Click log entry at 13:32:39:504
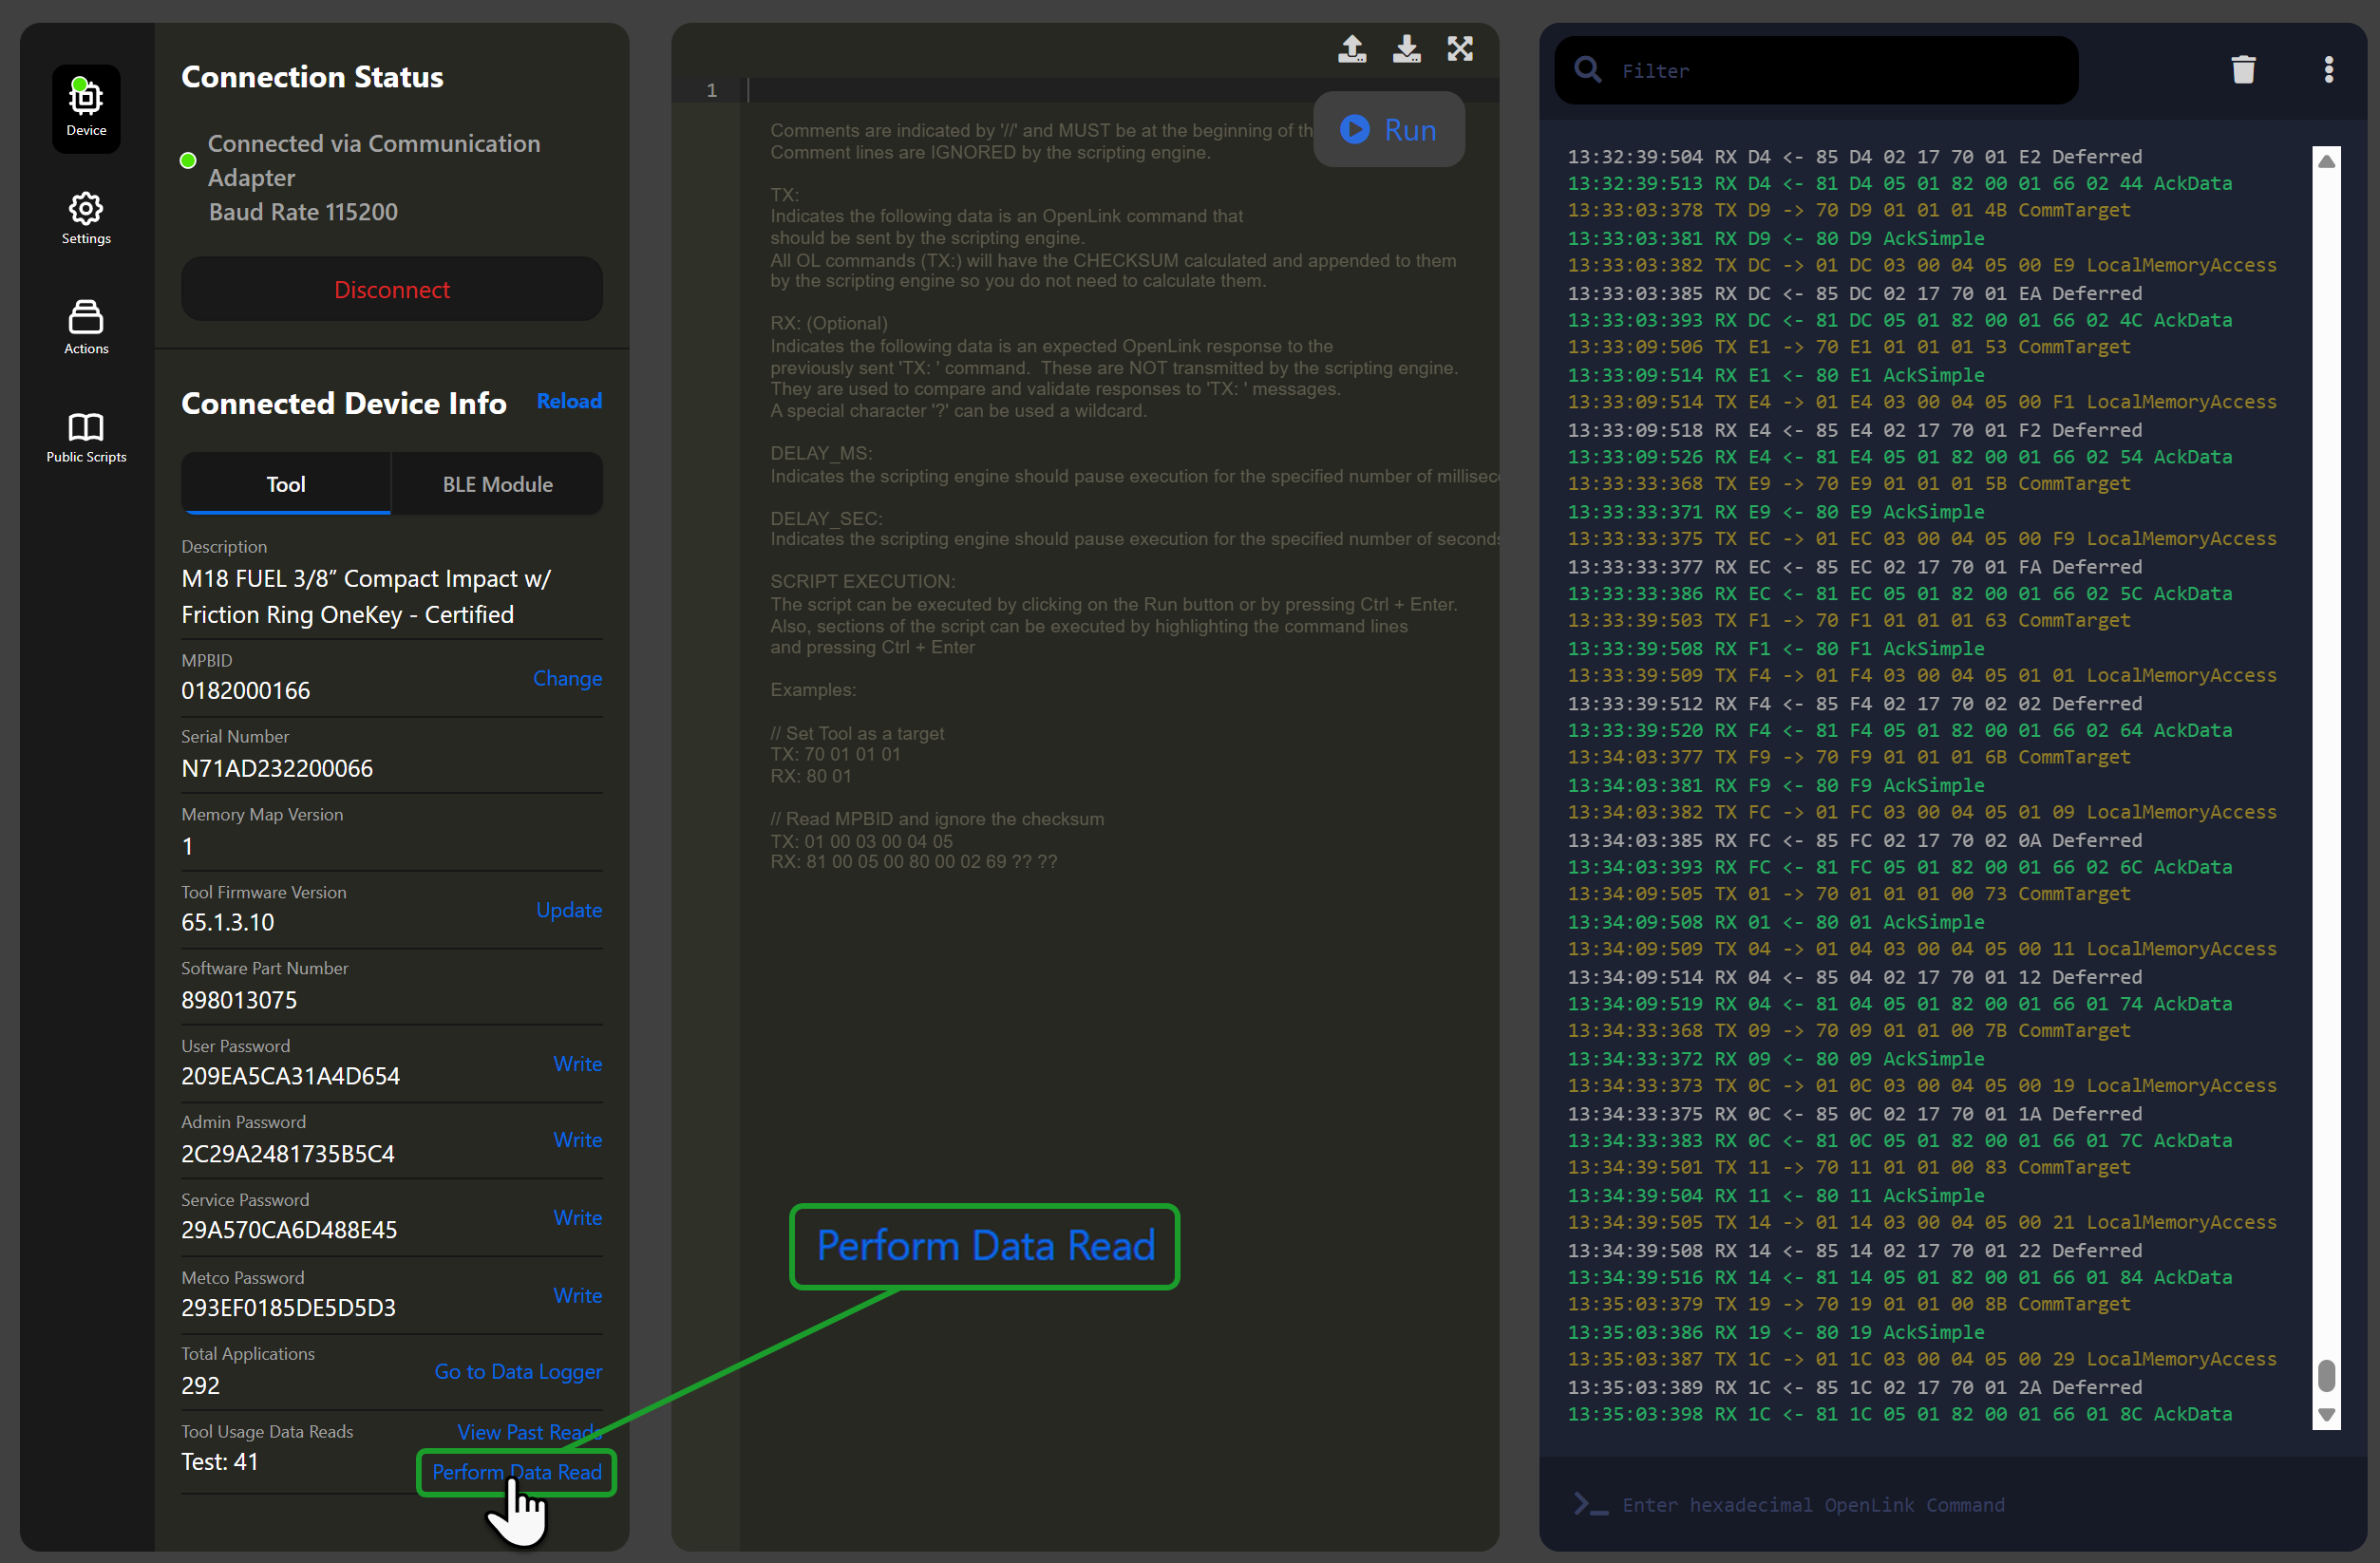The image size is (2380, 1563). pos(1854,156)
